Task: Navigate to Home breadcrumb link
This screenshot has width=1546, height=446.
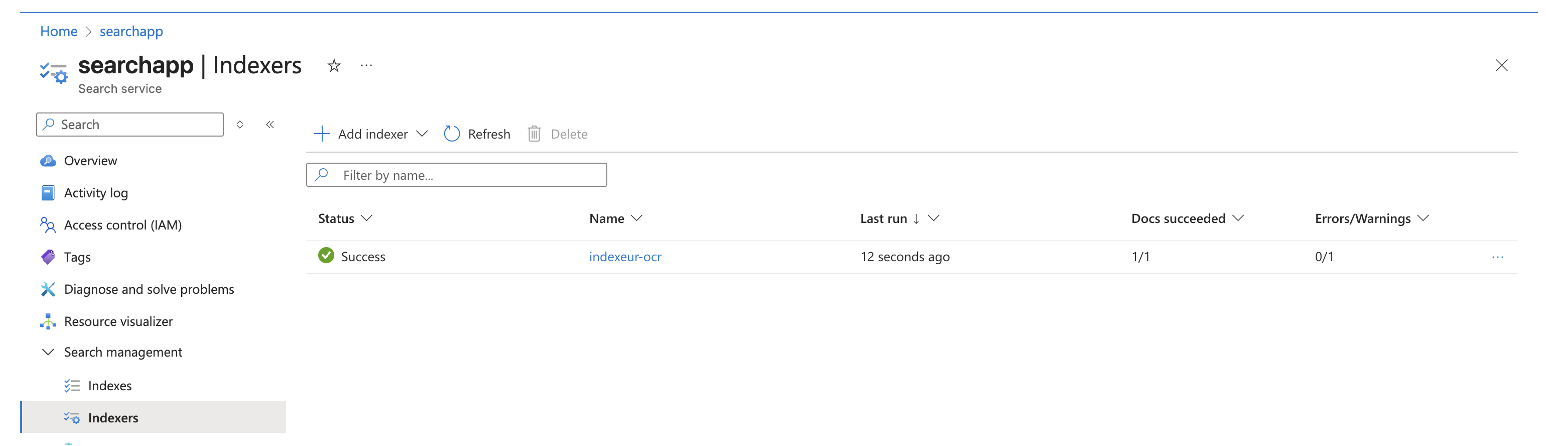Action: [x=58, y=31]
